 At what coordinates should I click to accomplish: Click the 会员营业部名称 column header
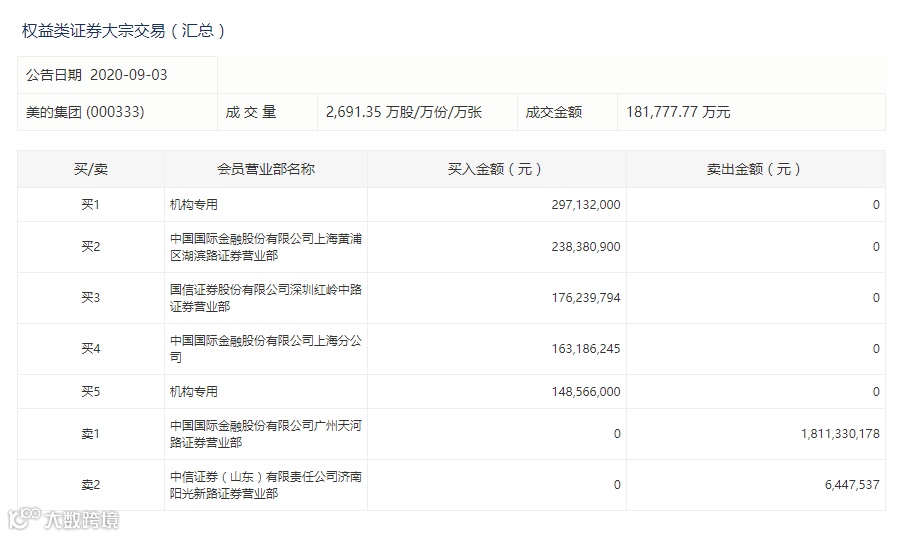coord(266,169)
